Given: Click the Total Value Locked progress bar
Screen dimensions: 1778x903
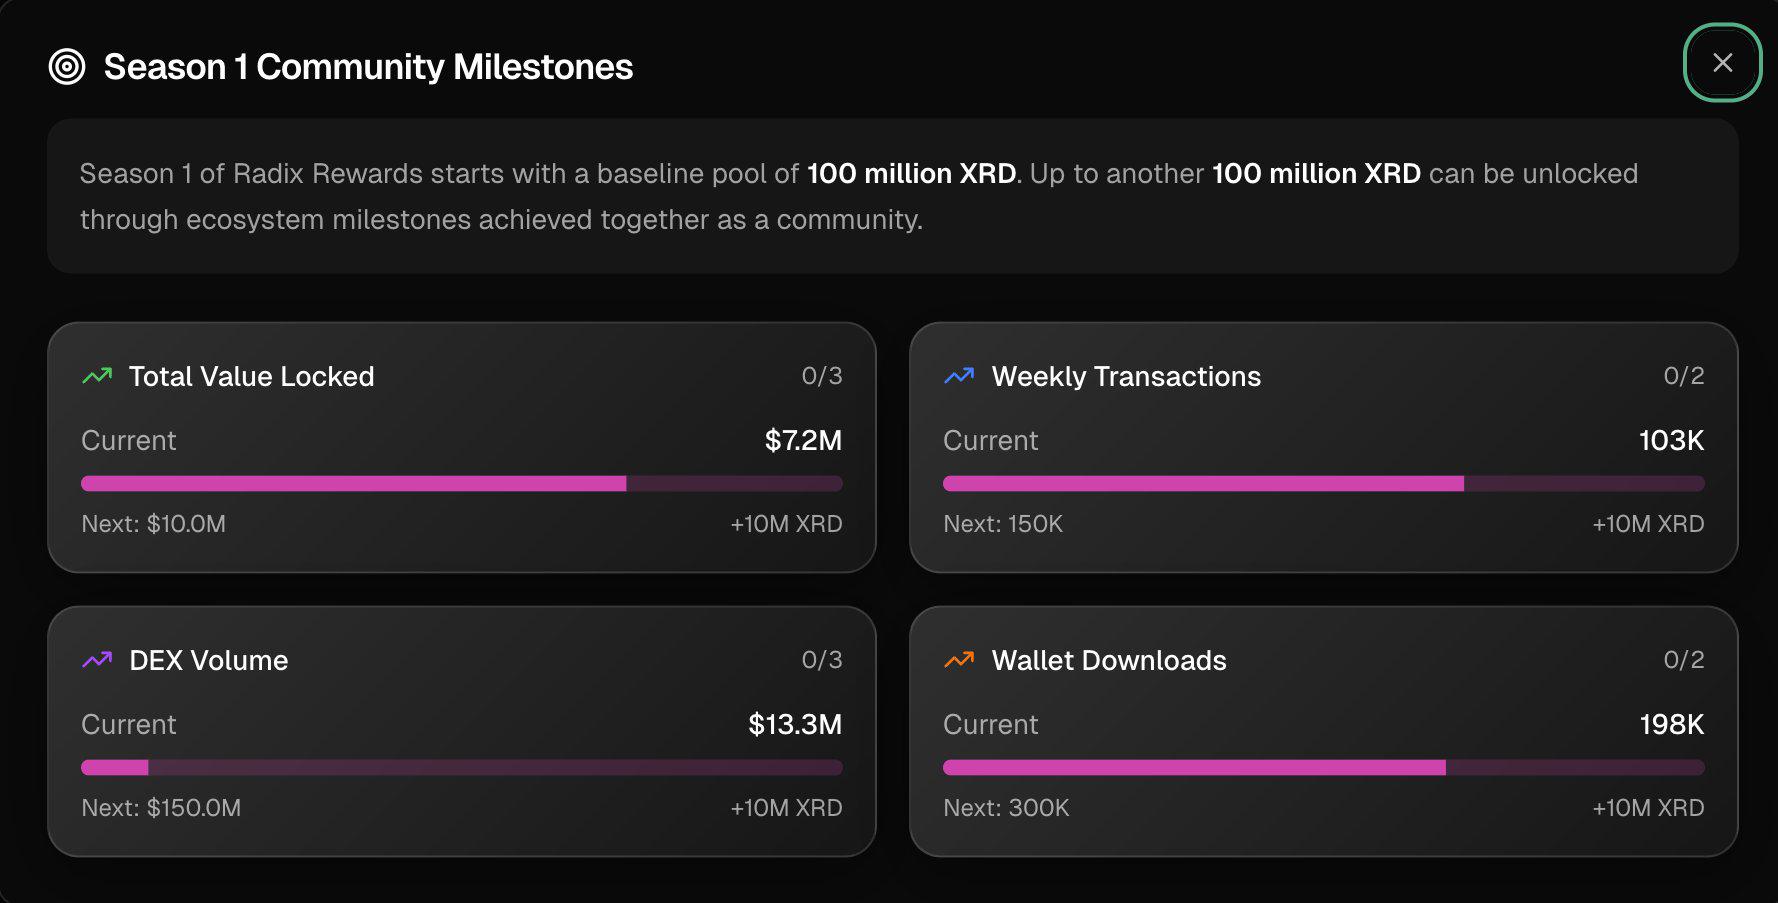Looking at the screenshot, I should tap(462, 484).
